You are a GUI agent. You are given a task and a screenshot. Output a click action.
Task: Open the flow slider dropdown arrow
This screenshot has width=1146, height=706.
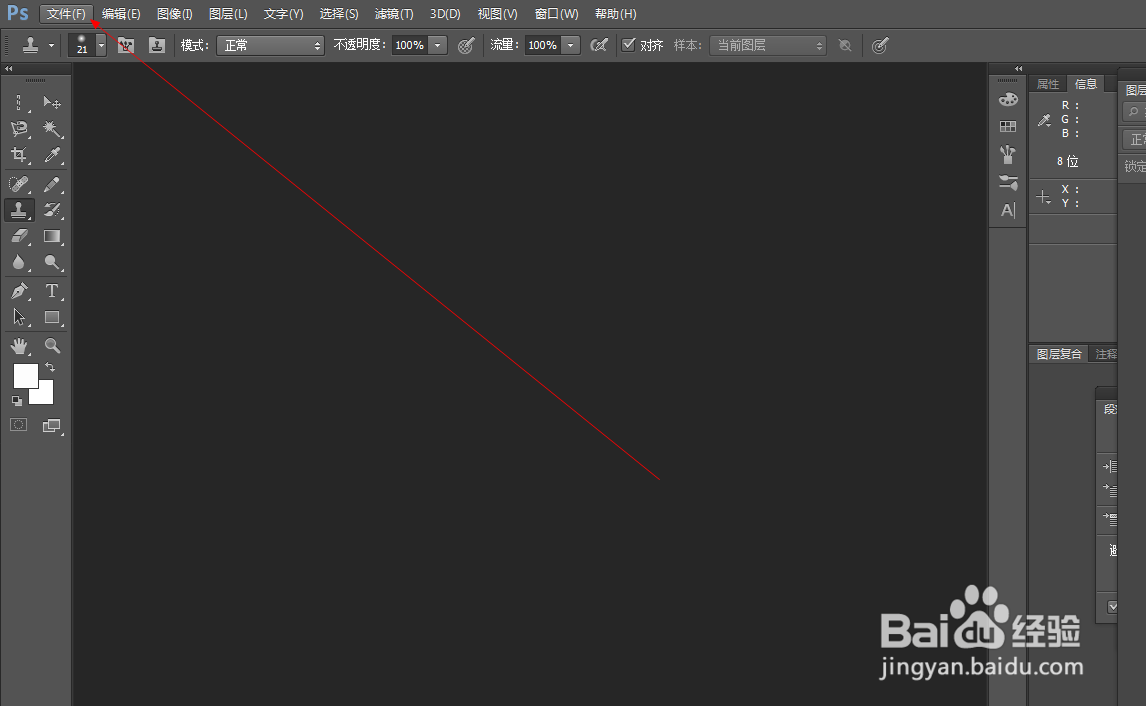570,45
